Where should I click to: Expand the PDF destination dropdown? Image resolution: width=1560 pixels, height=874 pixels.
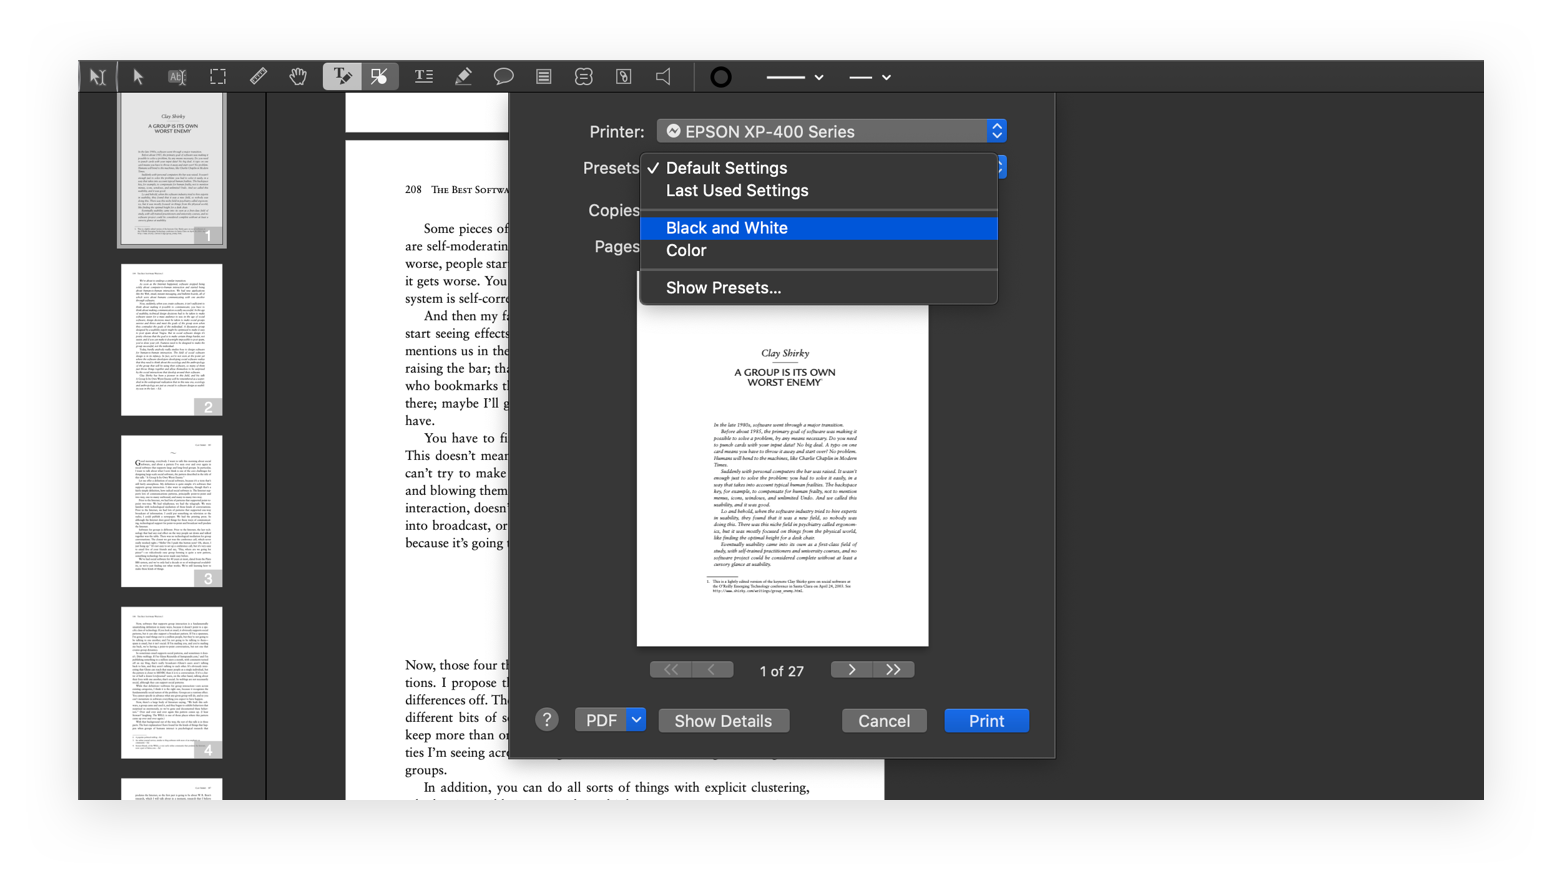636,719
